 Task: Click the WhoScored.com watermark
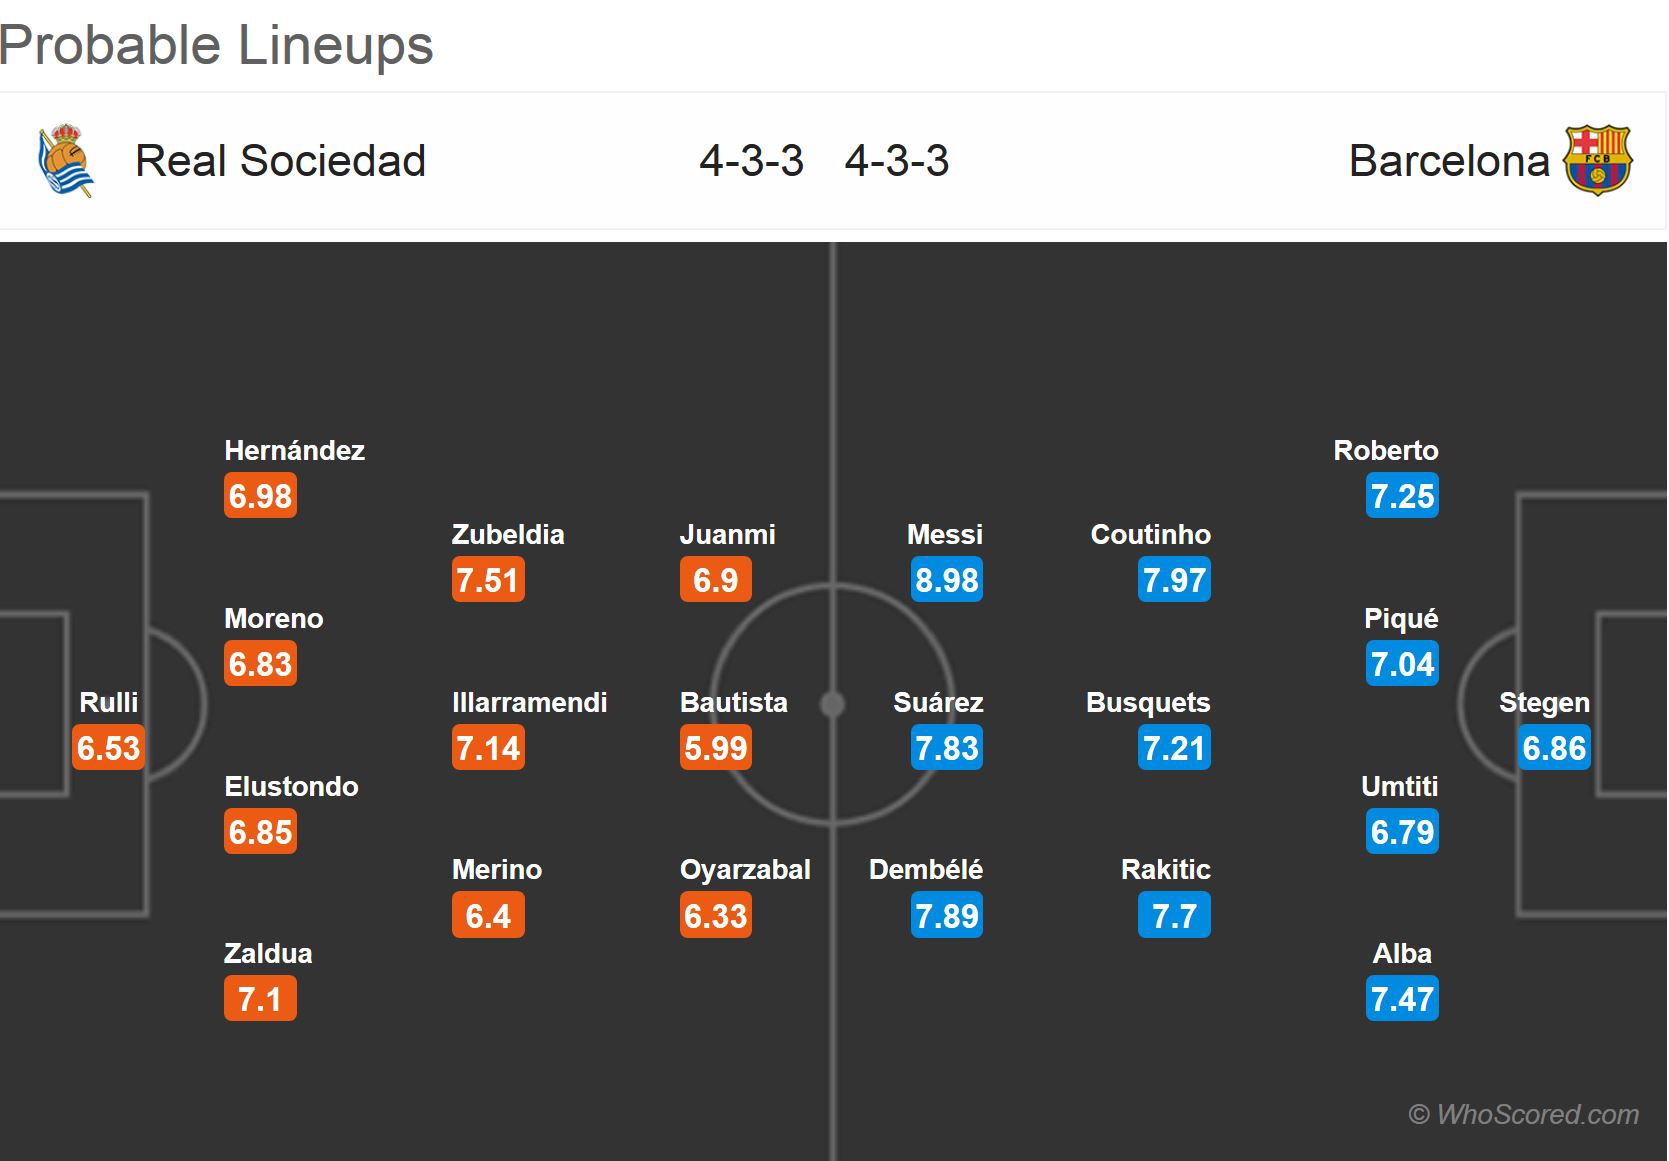tap(1523, 1114)
